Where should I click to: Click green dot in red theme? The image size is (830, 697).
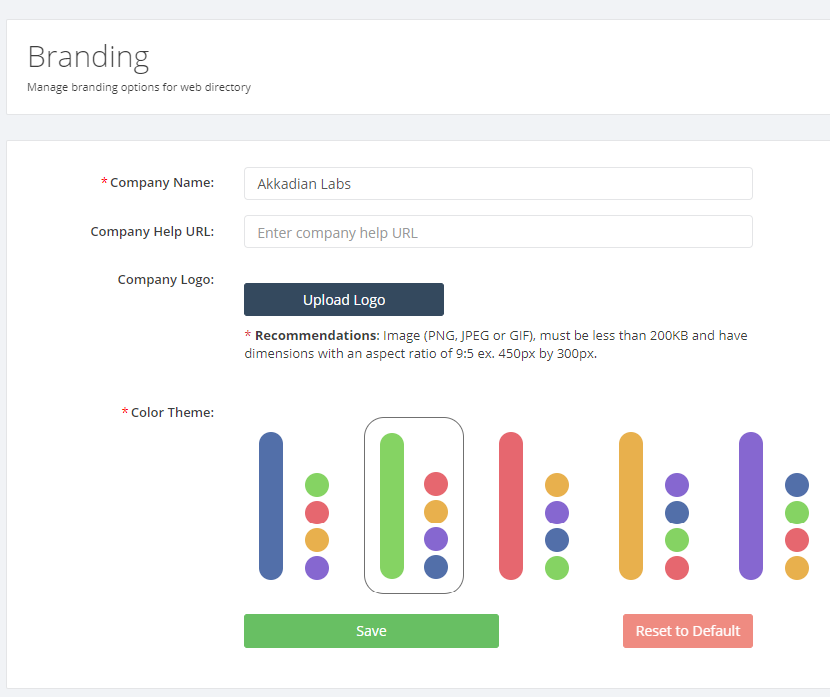(557, 568)
